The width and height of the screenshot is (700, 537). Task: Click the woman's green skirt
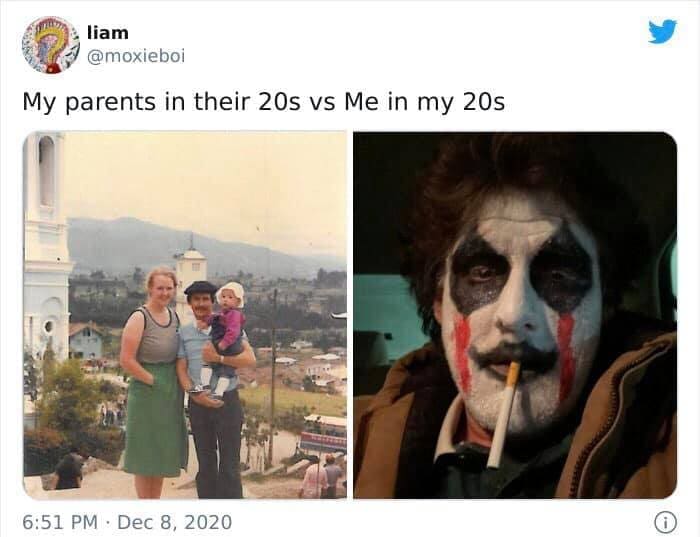coord(156,420)
